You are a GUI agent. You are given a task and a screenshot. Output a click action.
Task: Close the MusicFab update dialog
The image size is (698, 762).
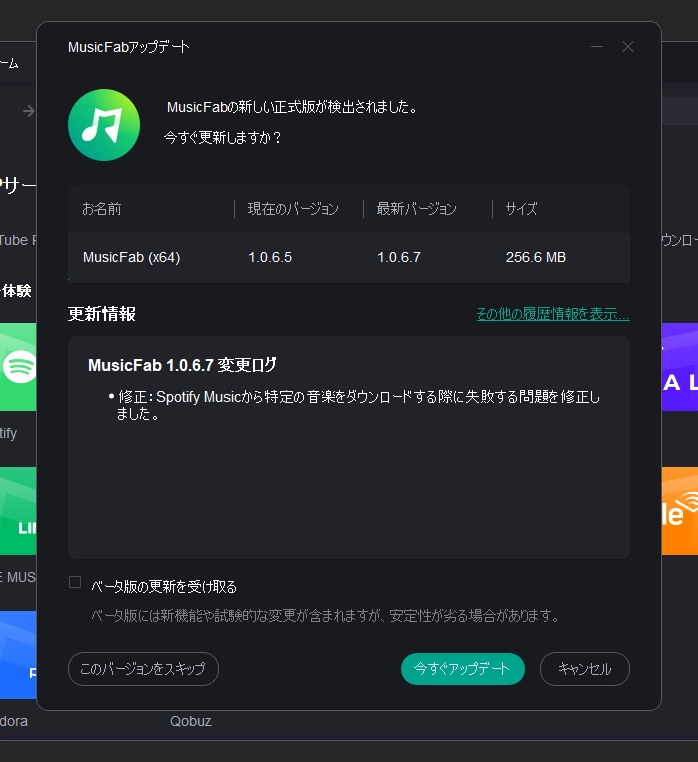tap(628, 47)
